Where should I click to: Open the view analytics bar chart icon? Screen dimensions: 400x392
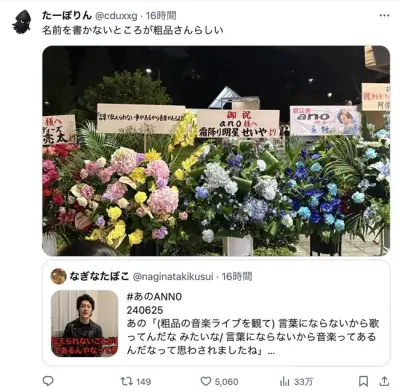click(x=284, y=381)
